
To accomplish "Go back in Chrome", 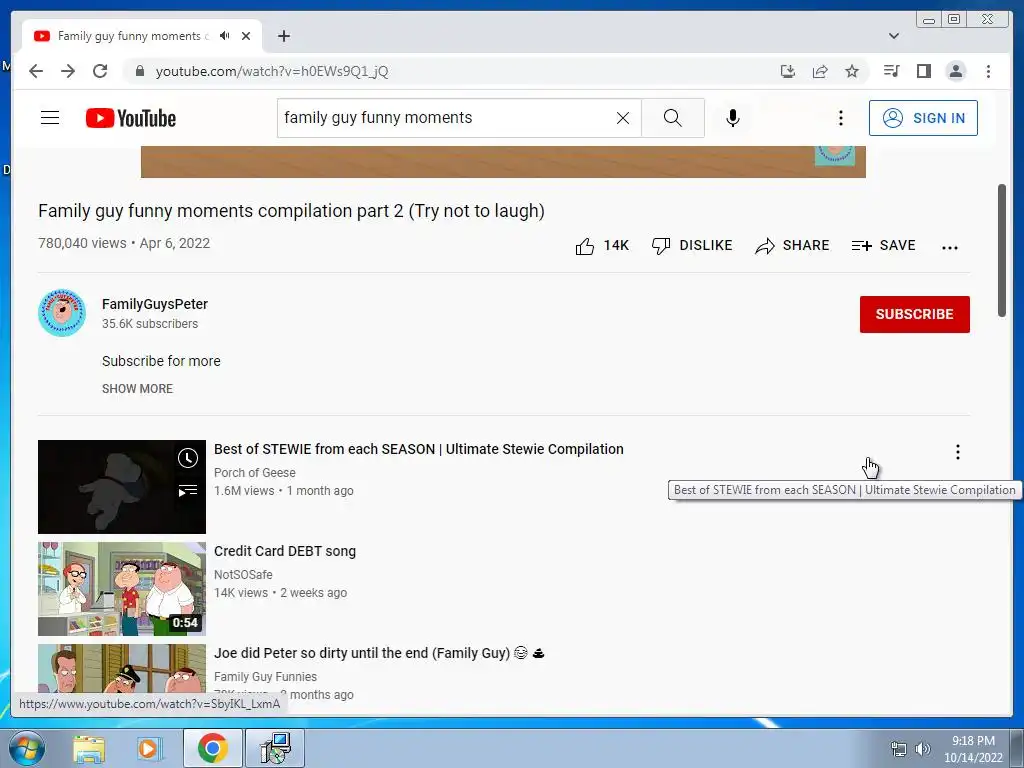I will click(x=36, y=71).
